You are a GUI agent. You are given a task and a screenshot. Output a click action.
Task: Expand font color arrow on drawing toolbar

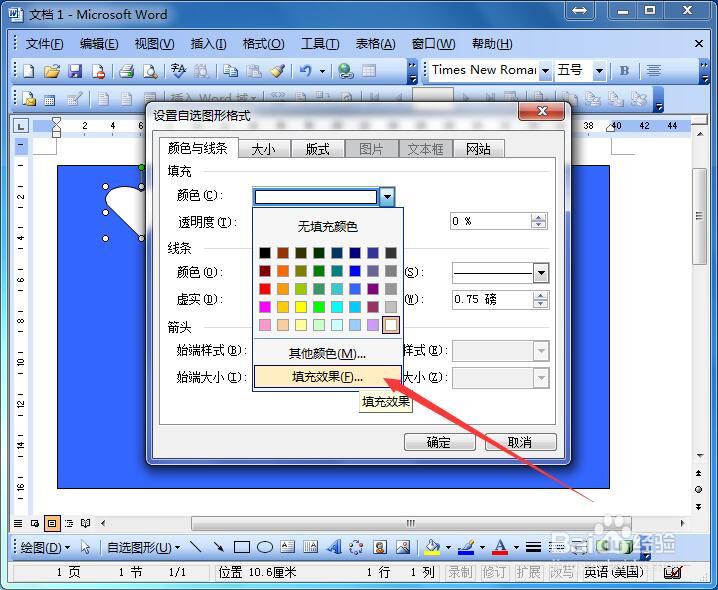coord(516,547)
